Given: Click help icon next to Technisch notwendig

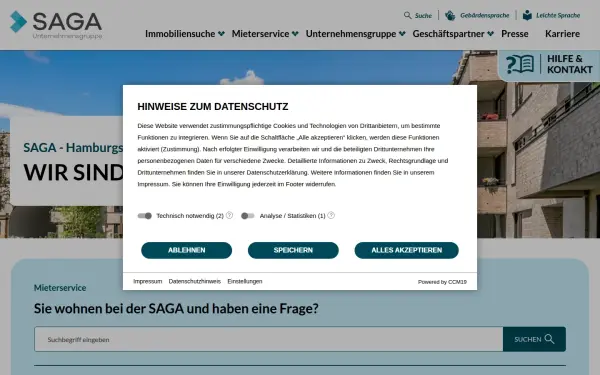Looking at the screenshot, I should tap(229, 215).
